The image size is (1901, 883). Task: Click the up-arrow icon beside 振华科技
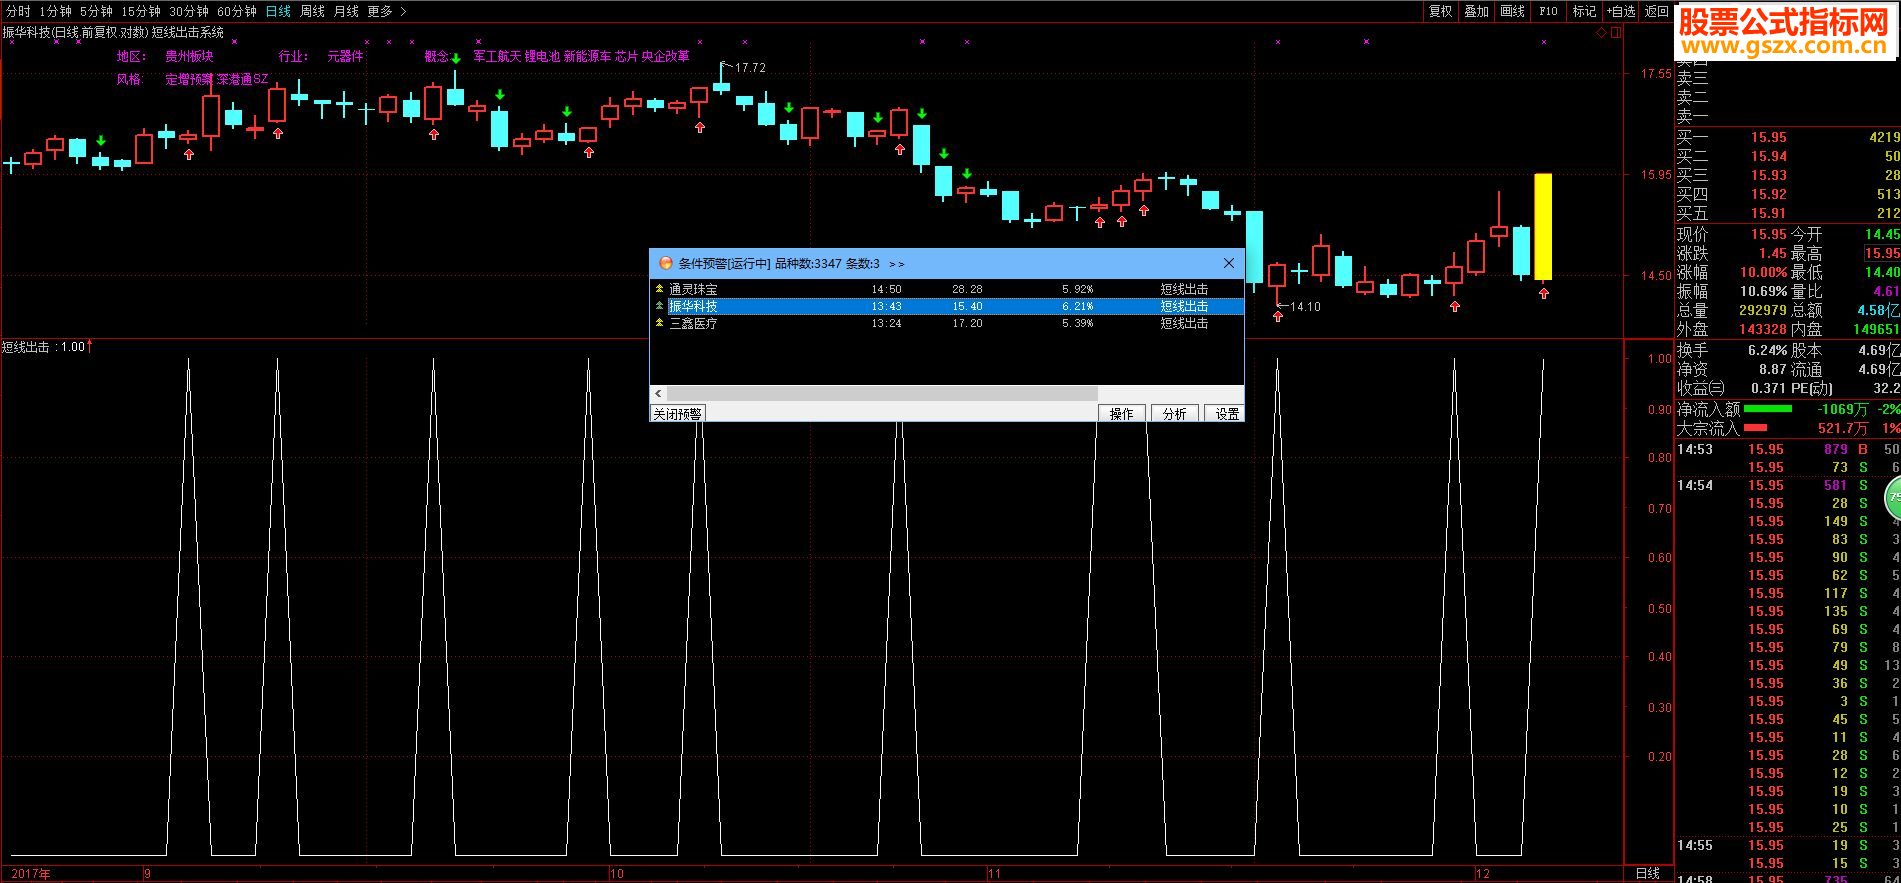pyautogui.click(x=659, y=306)
